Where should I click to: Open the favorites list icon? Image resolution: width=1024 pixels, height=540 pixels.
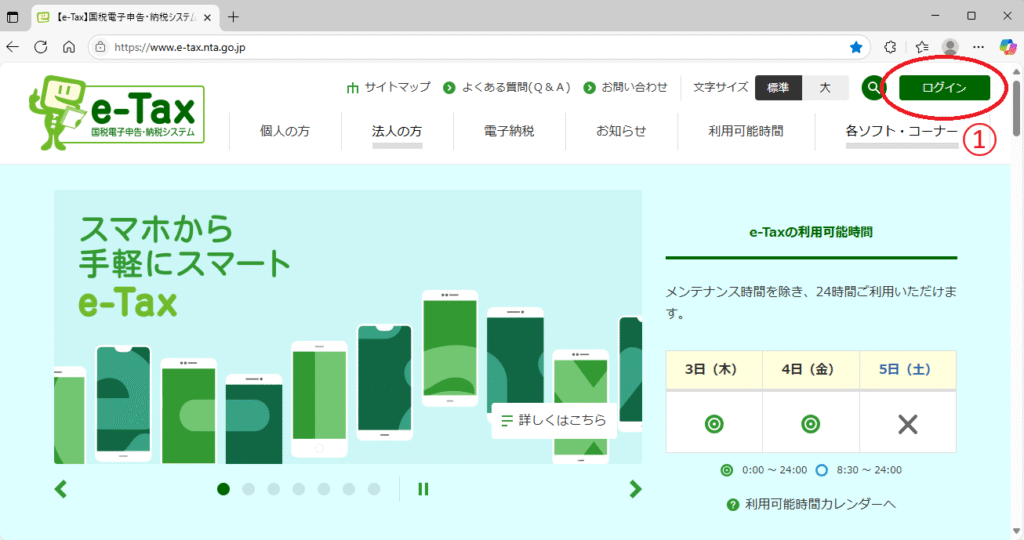coord(921,47)
